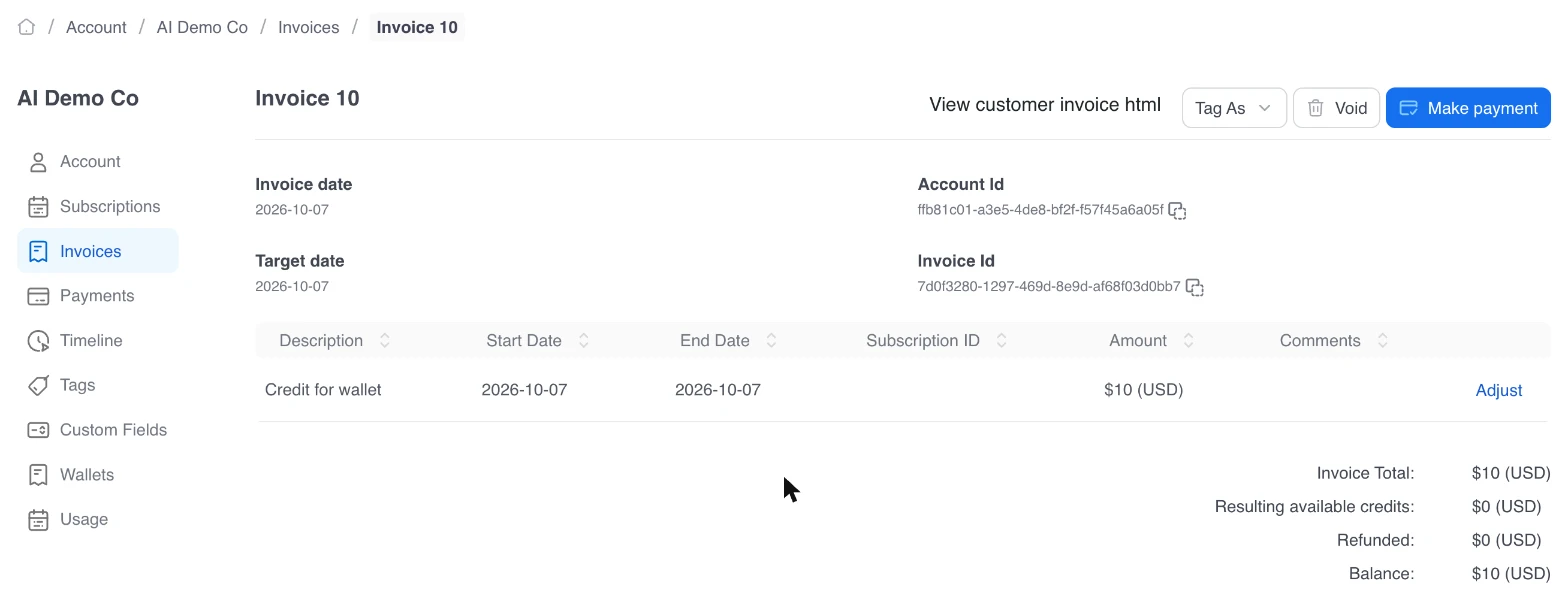Click the home icon in breadcrumb
1568x599 pixels.
[27, 27]
